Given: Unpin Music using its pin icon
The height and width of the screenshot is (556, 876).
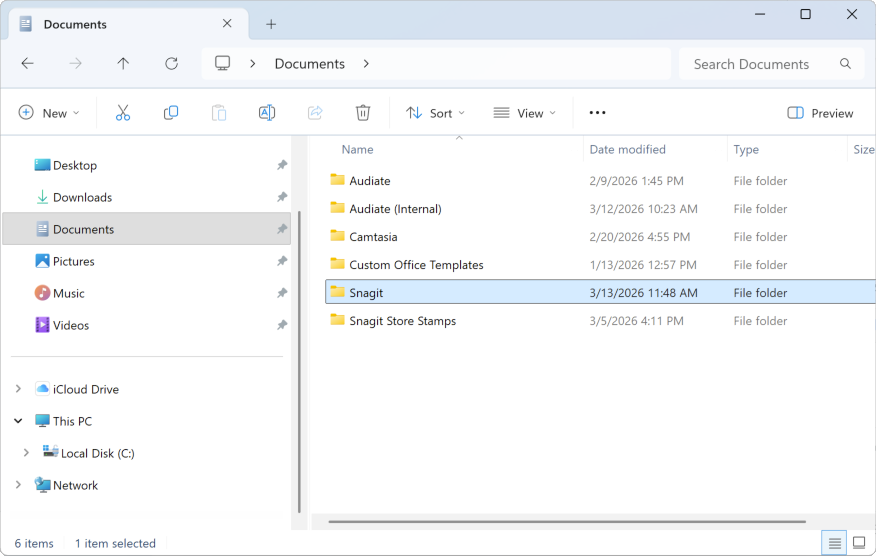Looking at the screenshot, I should [x=282, y=293].
